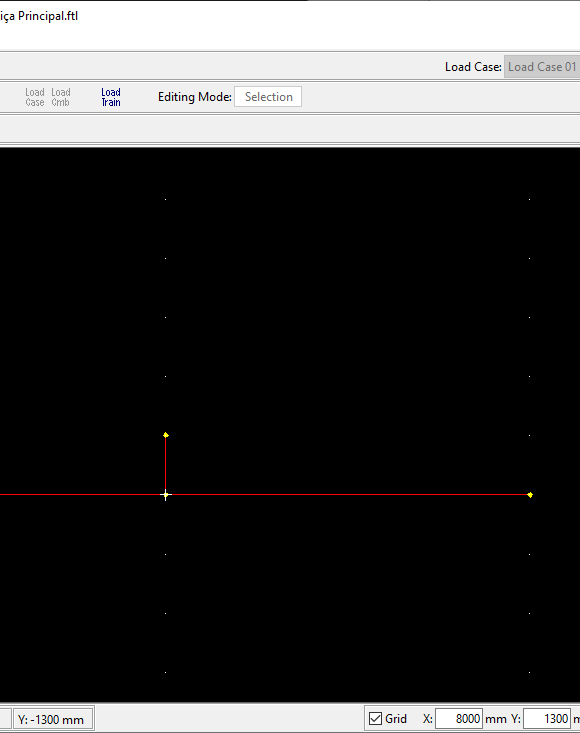This screenshot has width=580, height=733.
Task: Disable the Grid checkbox
Action: coord(375,719)
